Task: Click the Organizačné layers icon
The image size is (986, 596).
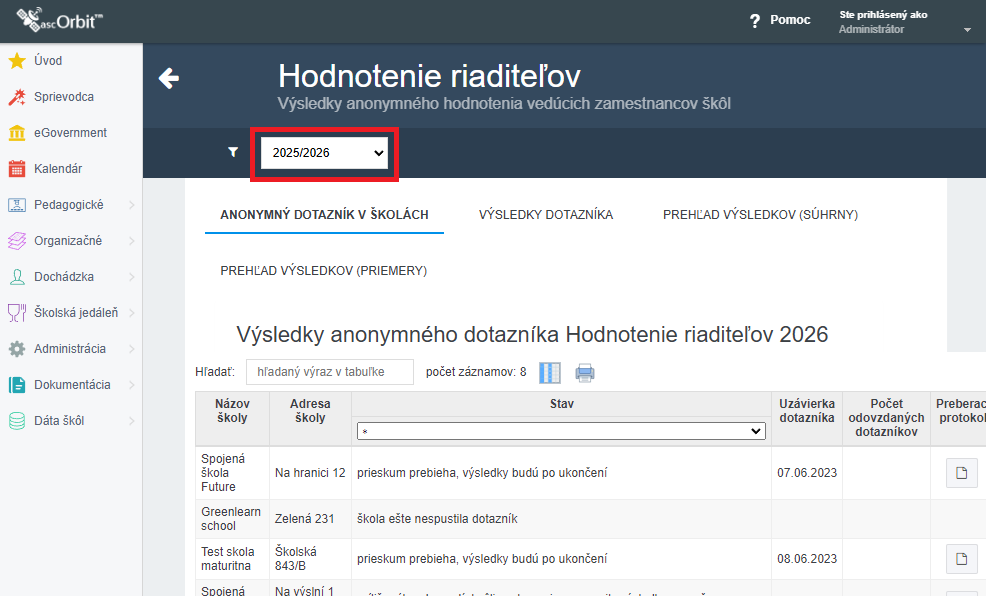Action: pos(17,241)
